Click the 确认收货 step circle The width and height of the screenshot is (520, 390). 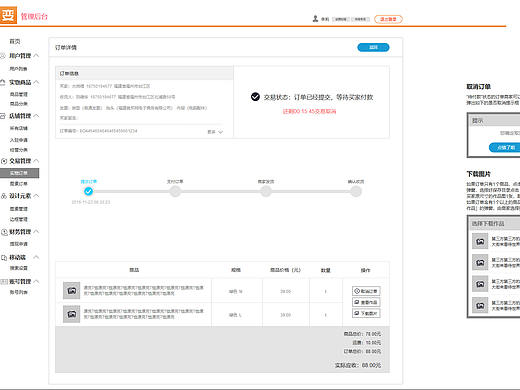[x=356, y=191]
